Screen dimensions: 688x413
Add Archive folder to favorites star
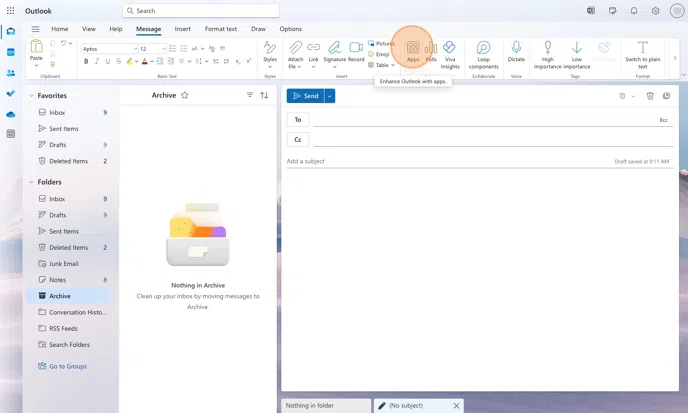click(x=185, y=95)
